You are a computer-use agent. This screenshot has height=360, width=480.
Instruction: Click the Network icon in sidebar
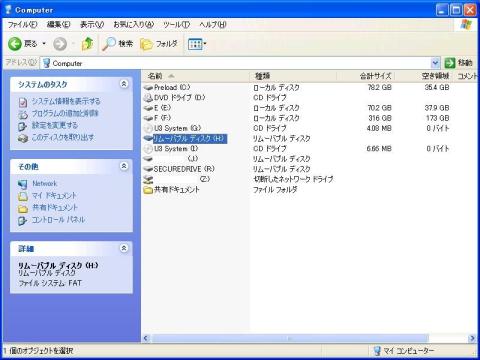23,184
